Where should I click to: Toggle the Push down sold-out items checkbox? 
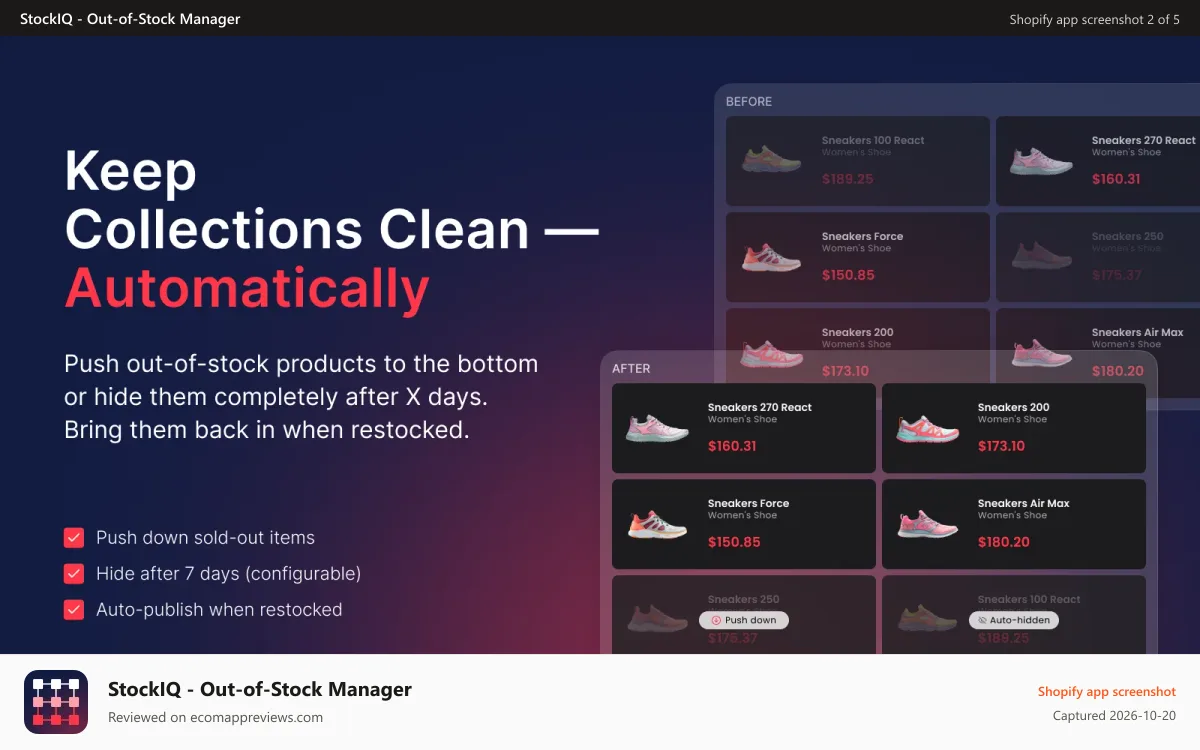pos(74,538)
